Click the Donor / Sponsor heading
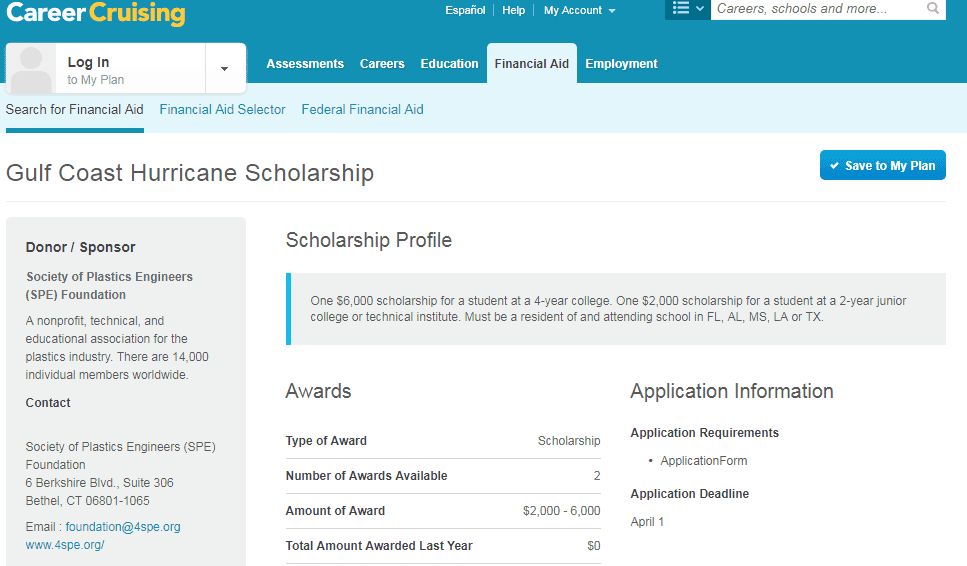This screenshot has height=566, width=967. (80, 247)
